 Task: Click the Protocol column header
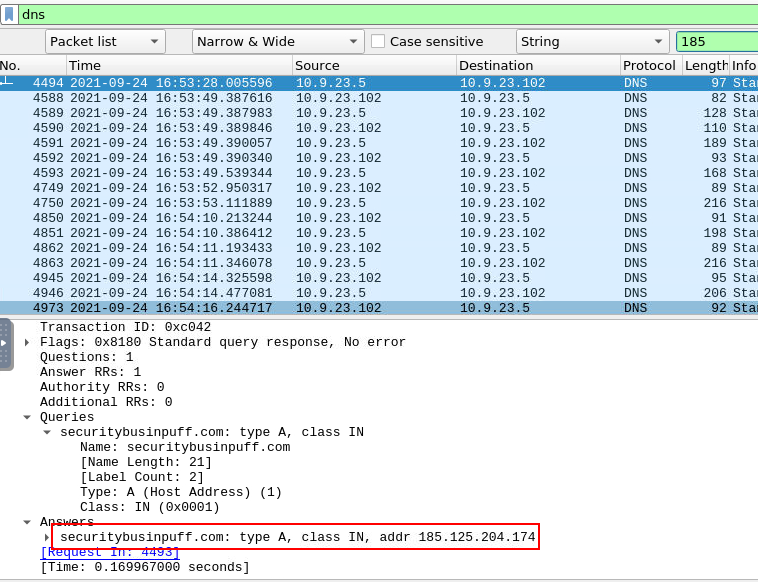[x=648, y=65]
